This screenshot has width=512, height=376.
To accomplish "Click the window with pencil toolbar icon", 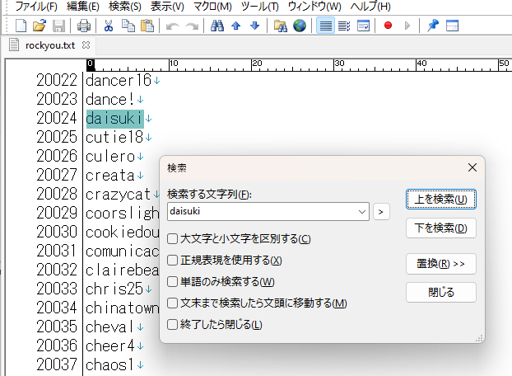I will click(x=363, y=26).
